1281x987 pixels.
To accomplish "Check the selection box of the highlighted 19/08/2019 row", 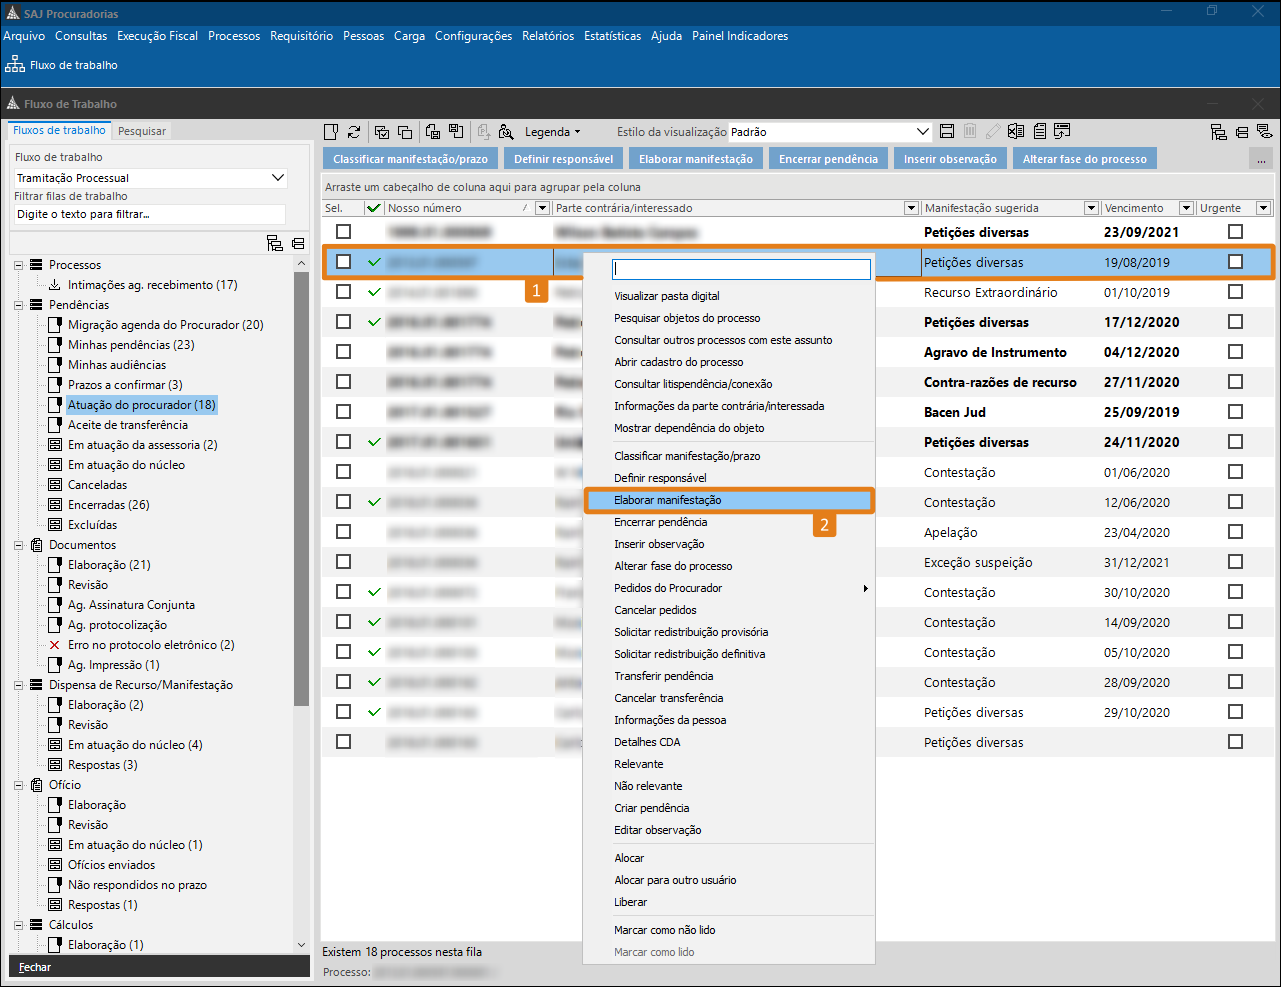I will pyautogui.click(x=344, y=262).
